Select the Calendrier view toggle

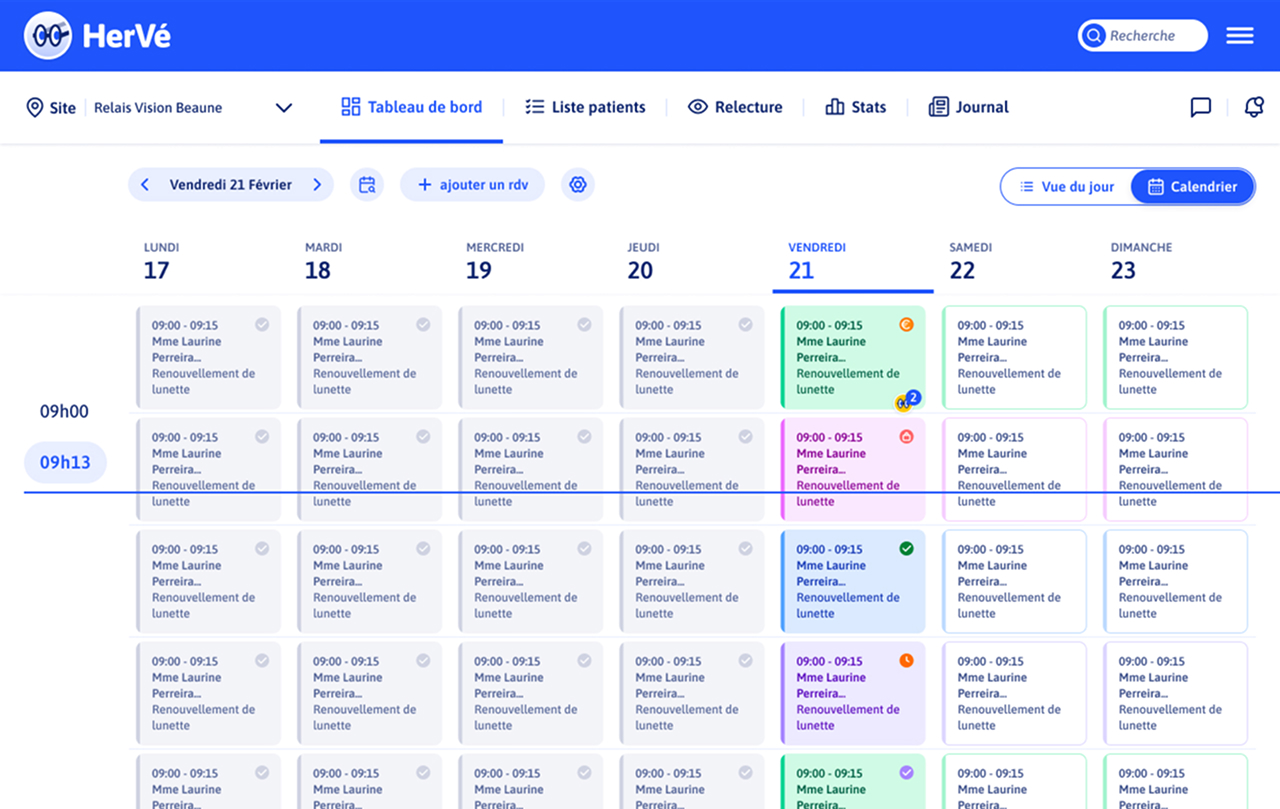[x=1192, y=186]
